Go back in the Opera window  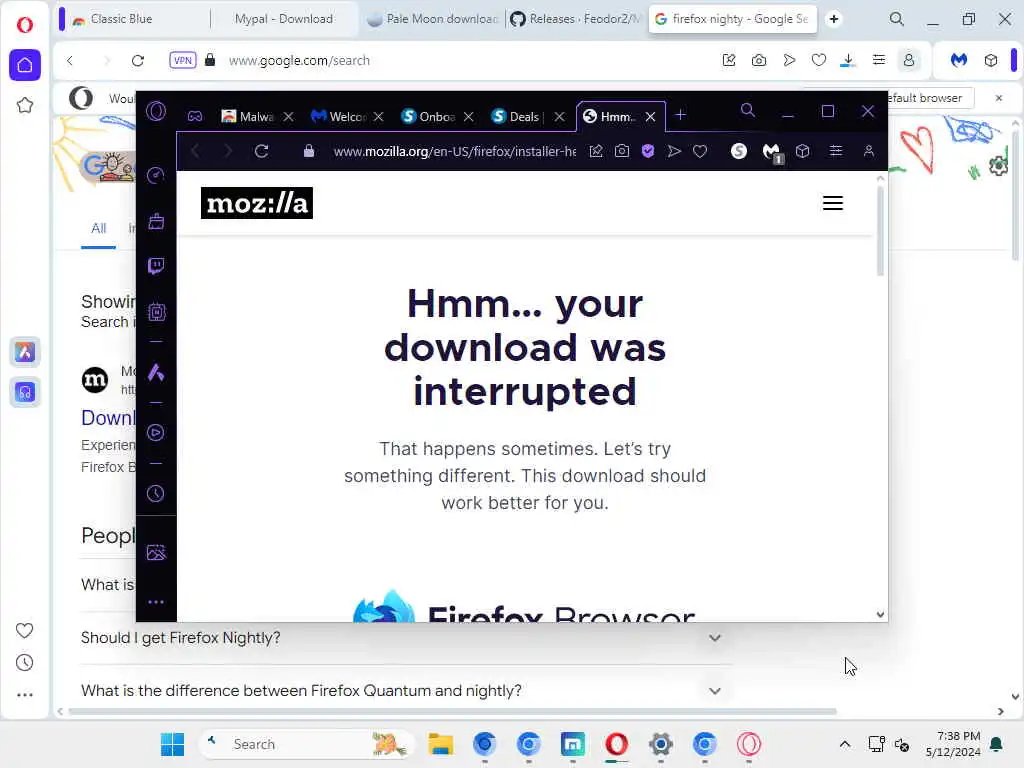click(70, 61)
